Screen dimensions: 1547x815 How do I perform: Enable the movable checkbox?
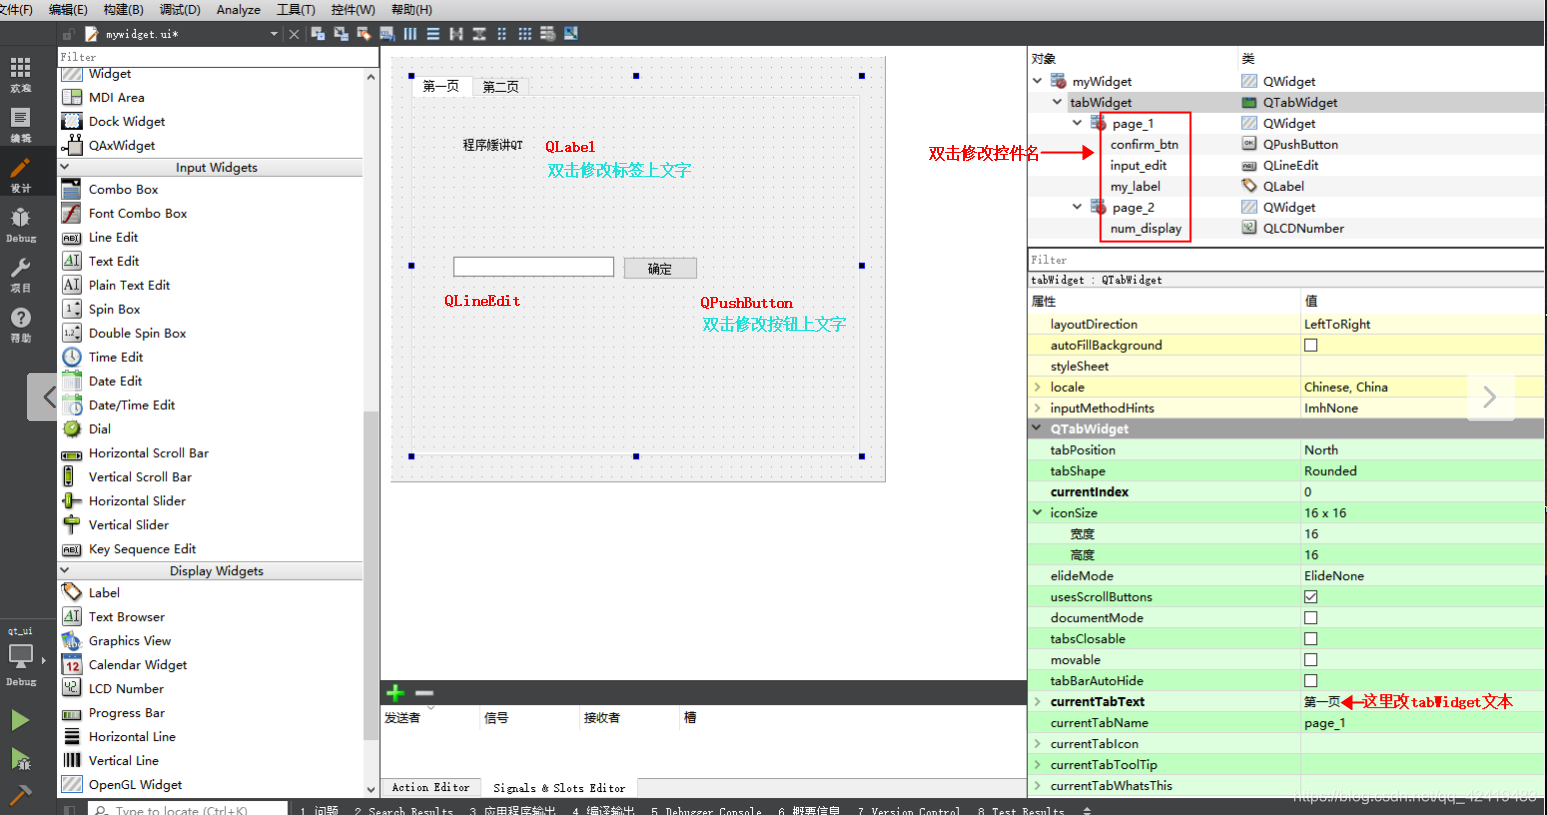[x=1310, y=660]
